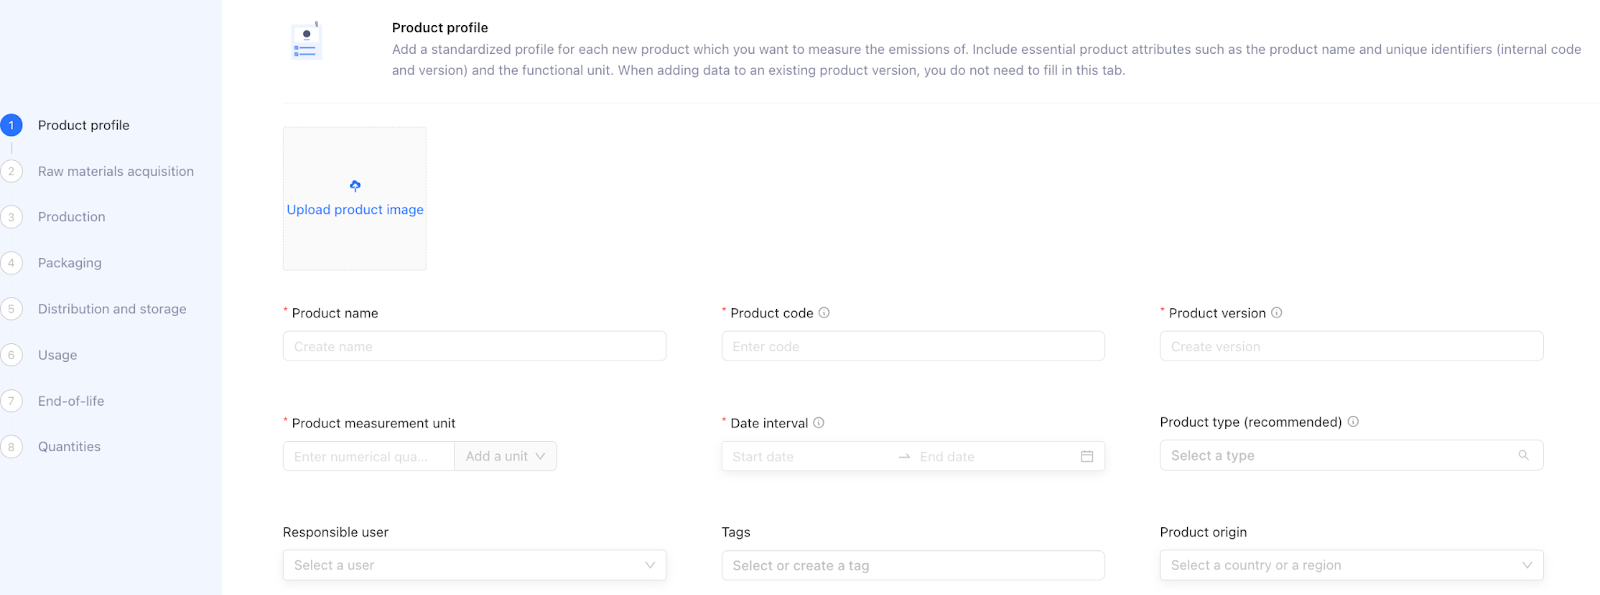Screen dimensions: 1600x595
Task: Select the End-of-life step
Action: tap(71, 401)
